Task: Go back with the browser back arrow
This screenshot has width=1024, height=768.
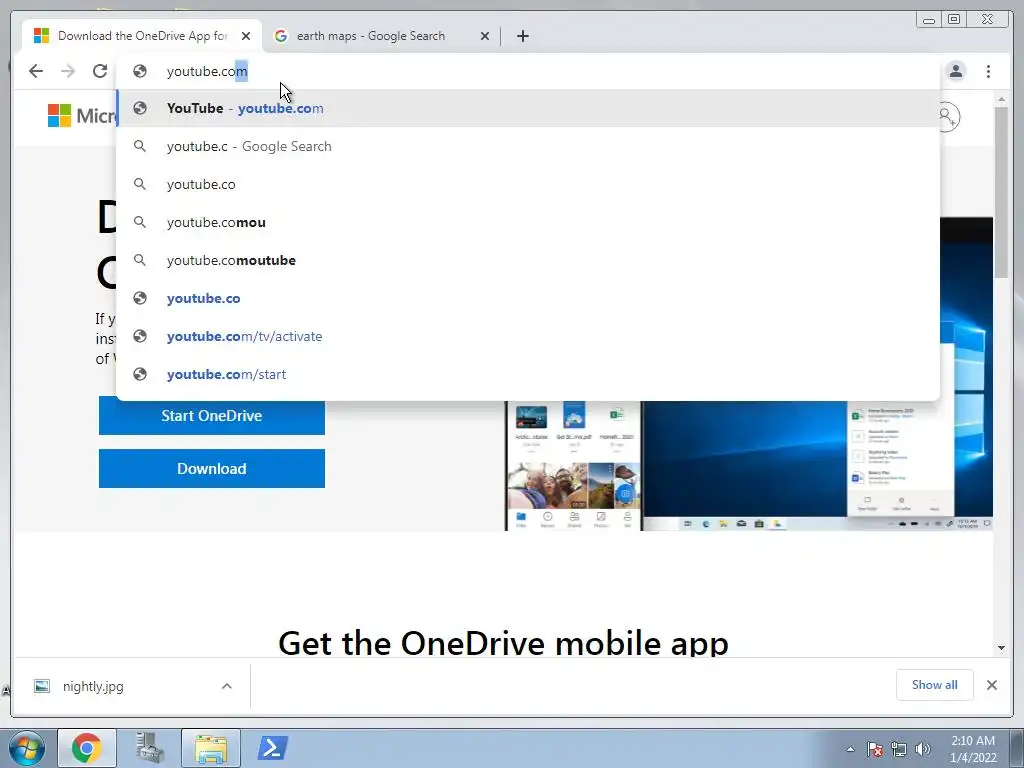Action: 36,71
